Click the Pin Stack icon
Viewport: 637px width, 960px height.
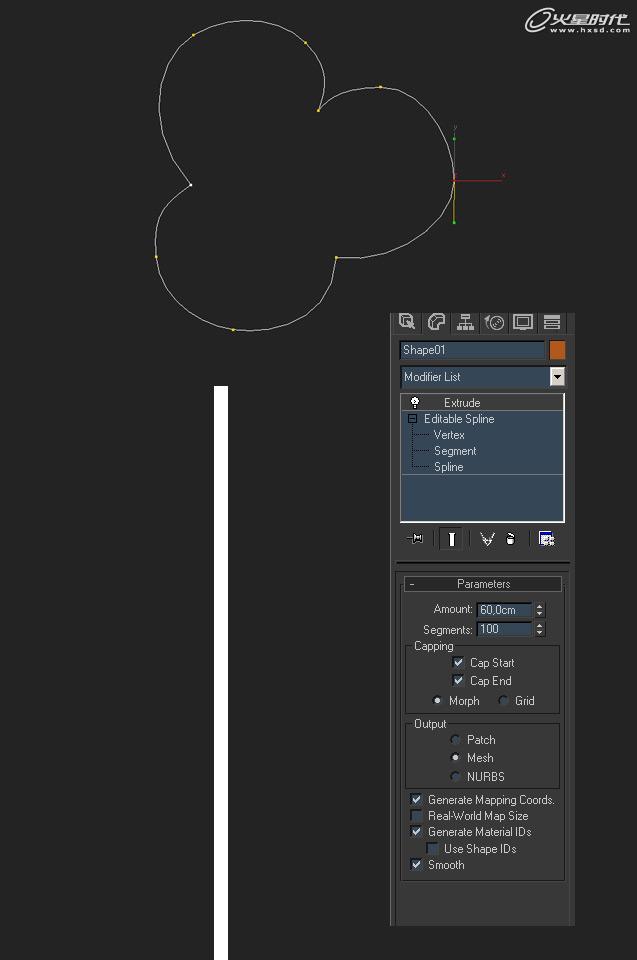coord(416,539)
